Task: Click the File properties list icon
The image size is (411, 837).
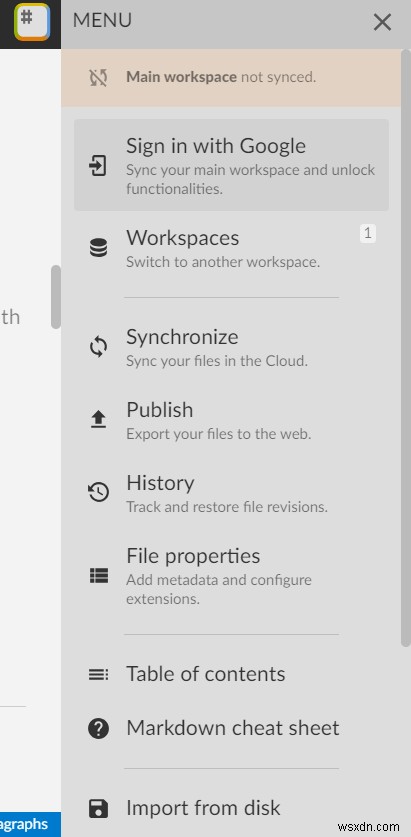Action: (x=98, y=575)
